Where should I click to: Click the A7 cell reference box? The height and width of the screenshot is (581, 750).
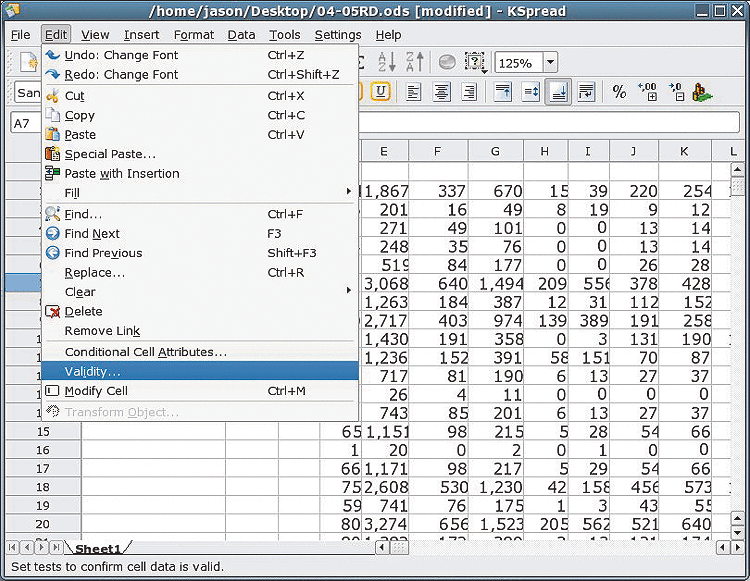pos(25,123)
